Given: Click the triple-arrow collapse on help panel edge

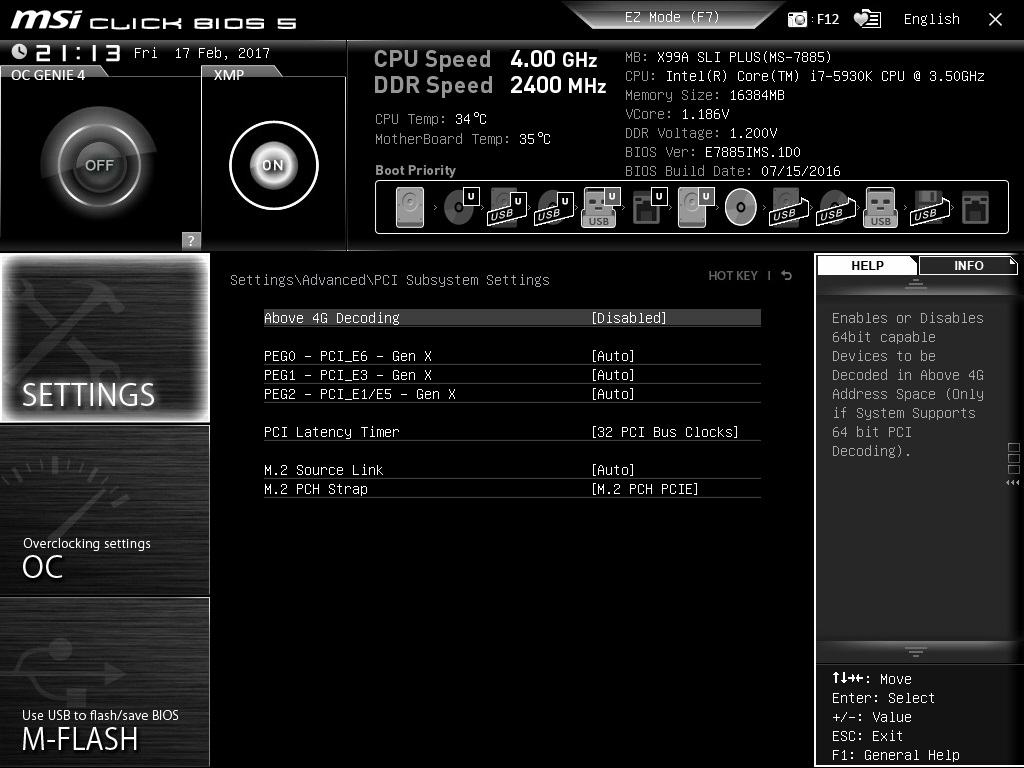Looking at the screenshot, I should (1013, 483).
